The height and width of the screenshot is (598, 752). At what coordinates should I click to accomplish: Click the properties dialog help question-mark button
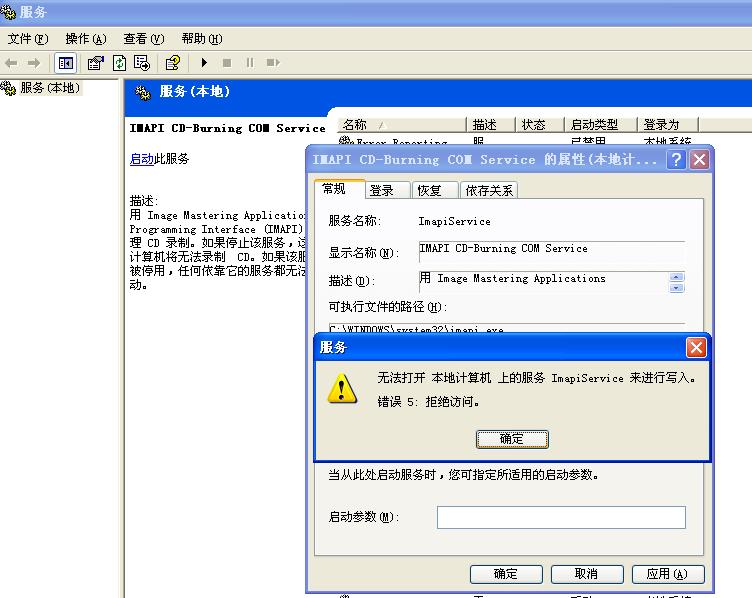[x=676, y=159]
